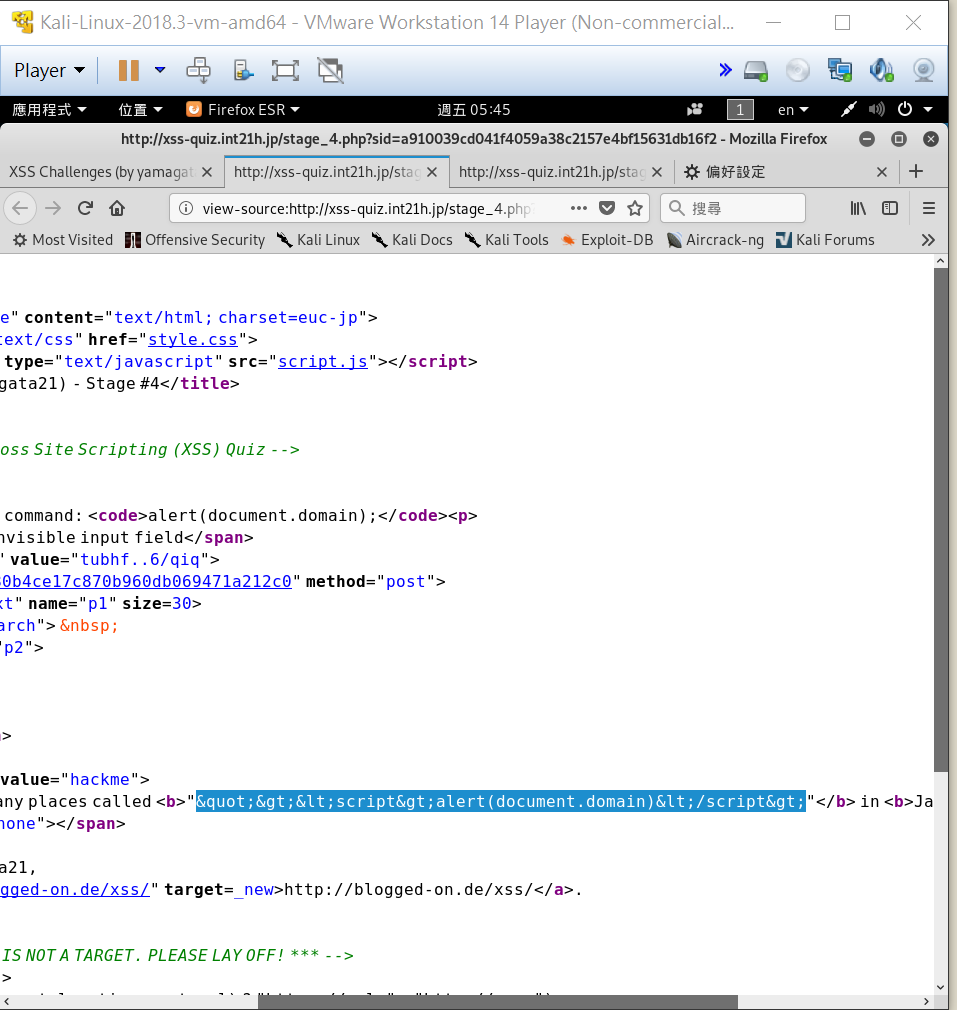Open Kali Linux bookmark

[x=318, y=240]
